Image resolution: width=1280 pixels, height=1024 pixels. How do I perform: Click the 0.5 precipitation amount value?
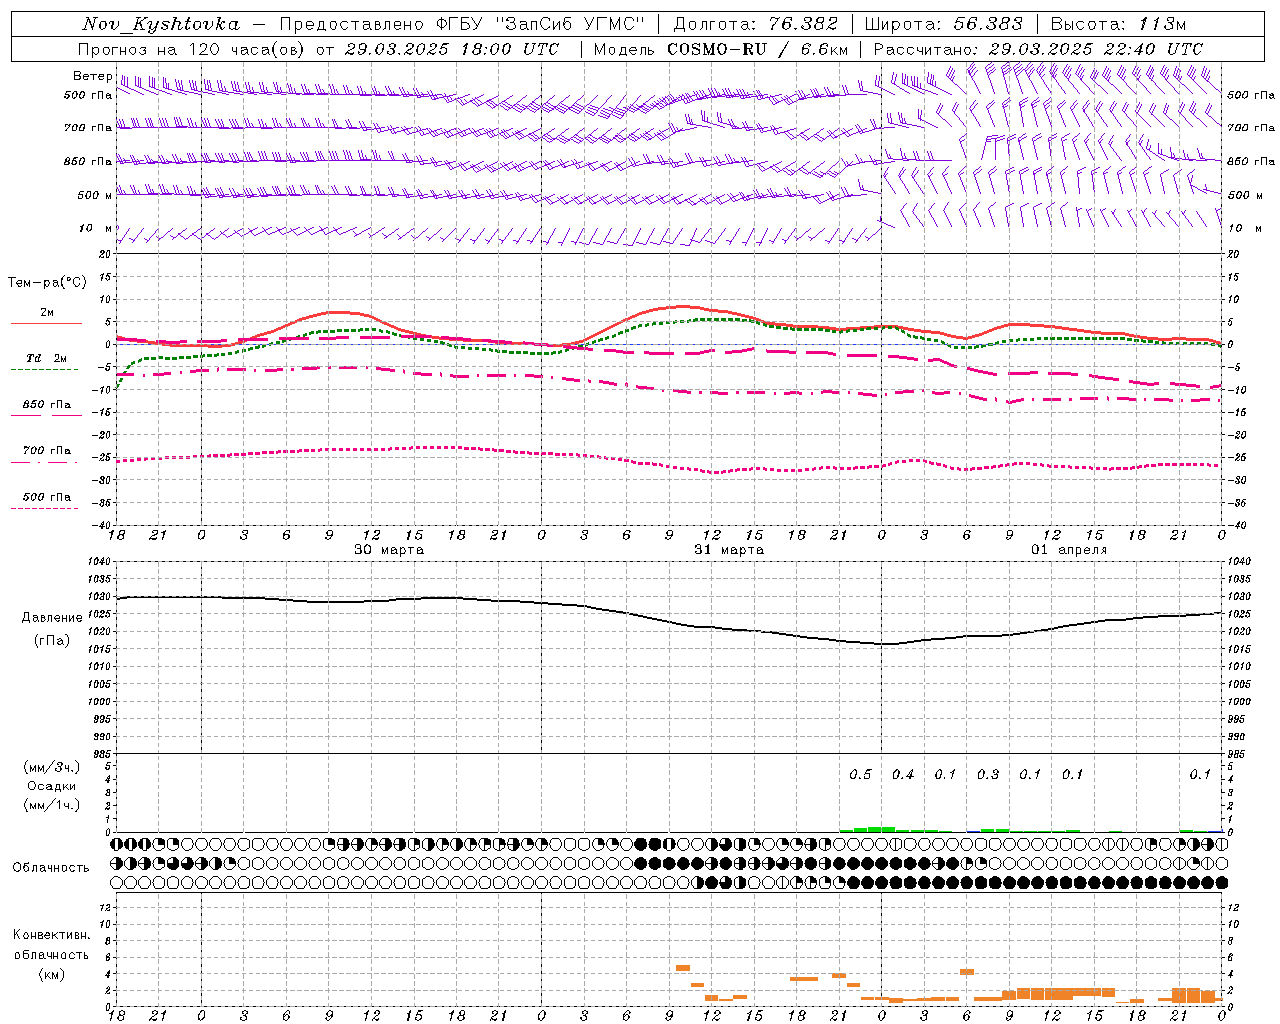click(x=860, y=774)
